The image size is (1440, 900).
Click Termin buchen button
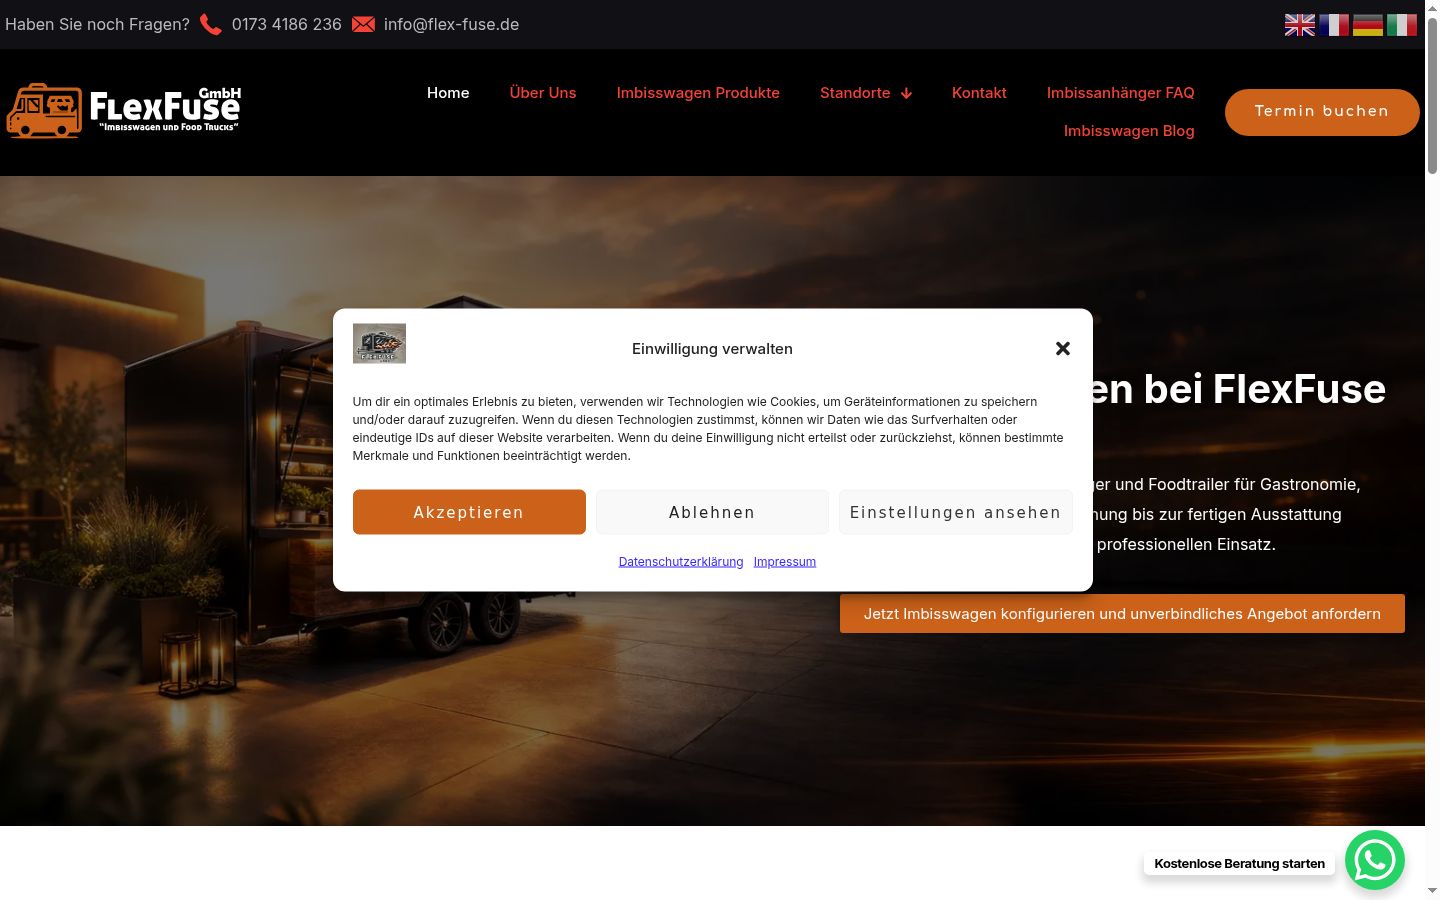coord(1322,111)
